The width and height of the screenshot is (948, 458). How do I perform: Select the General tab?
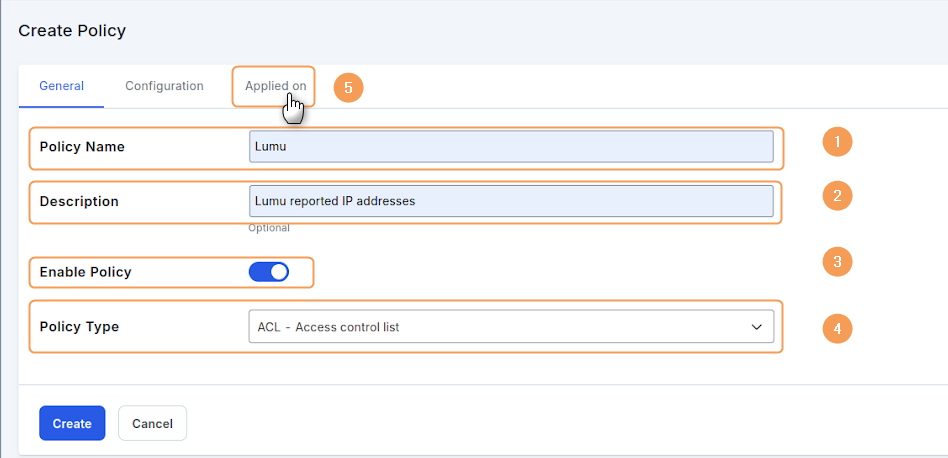coord(61,86)
